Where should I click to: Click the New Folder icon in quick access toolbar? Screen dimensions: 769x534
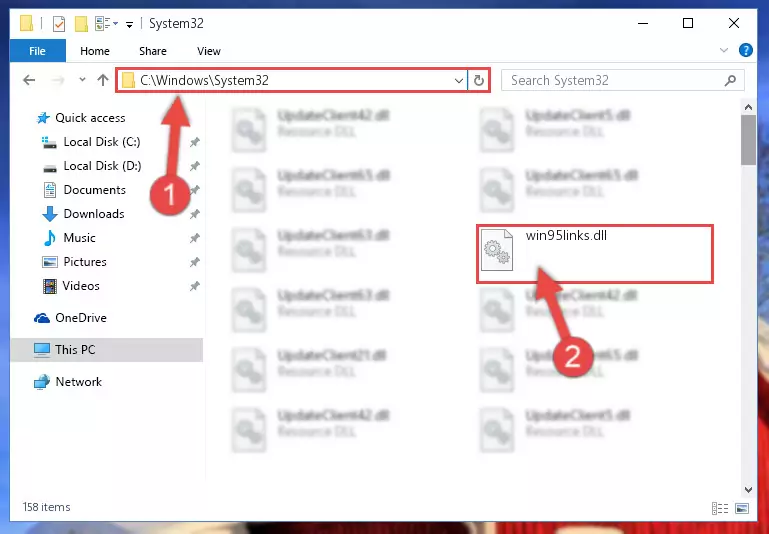81,23
